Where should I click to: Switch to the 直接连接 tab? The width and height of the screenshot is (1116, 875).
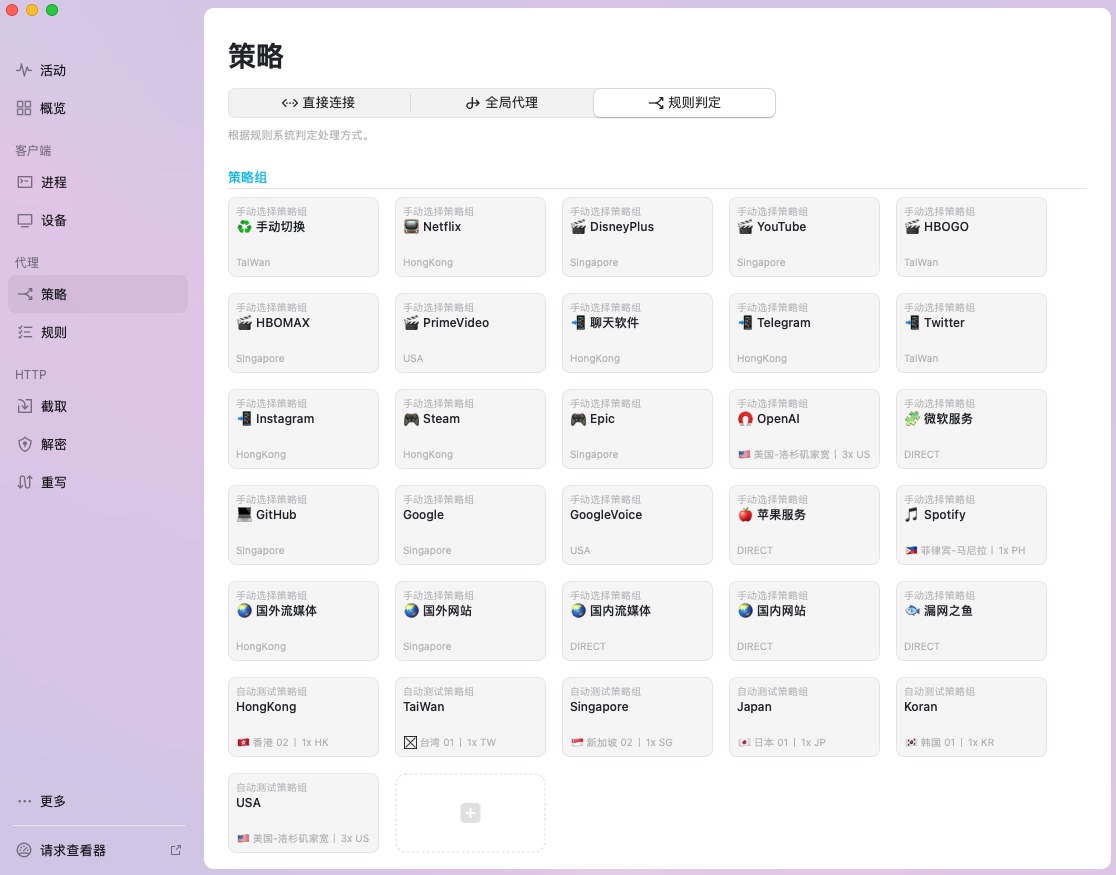[x=318, y=102]
